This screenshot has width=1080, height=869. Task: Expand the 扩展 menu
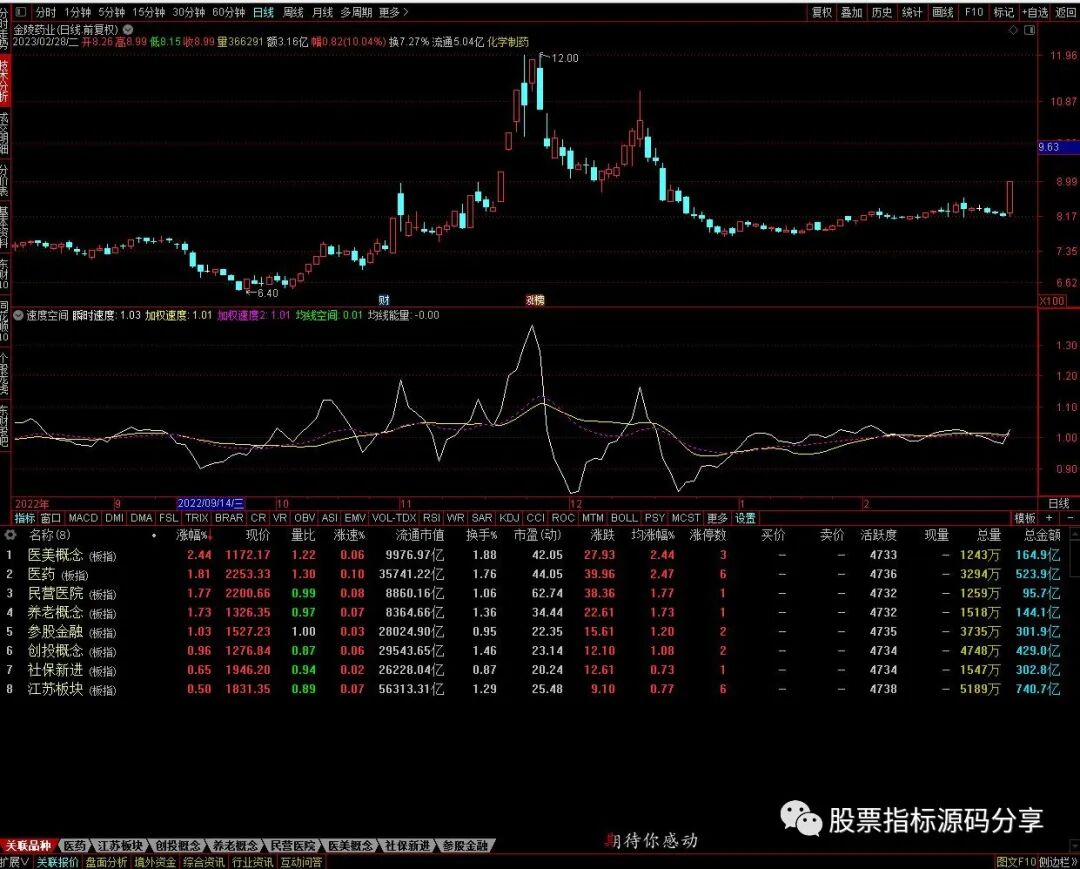point(14,862)
